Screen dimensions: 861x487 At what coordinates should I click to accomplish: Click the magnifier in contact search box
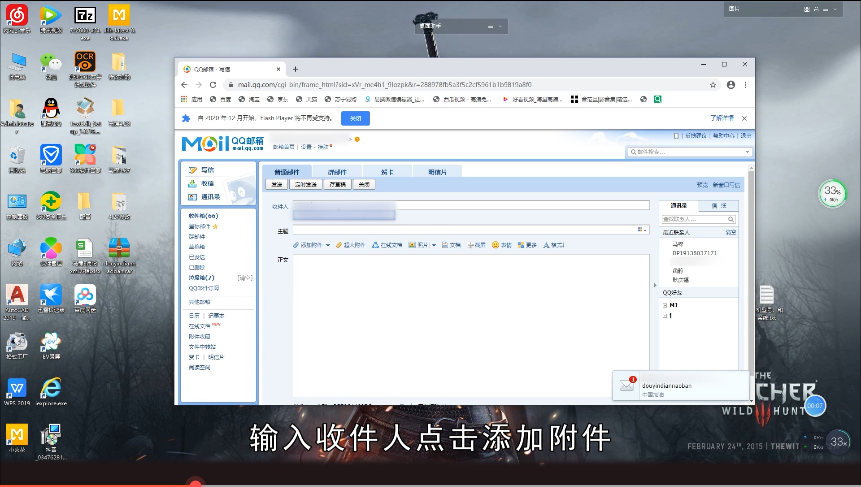coord(731,219)
